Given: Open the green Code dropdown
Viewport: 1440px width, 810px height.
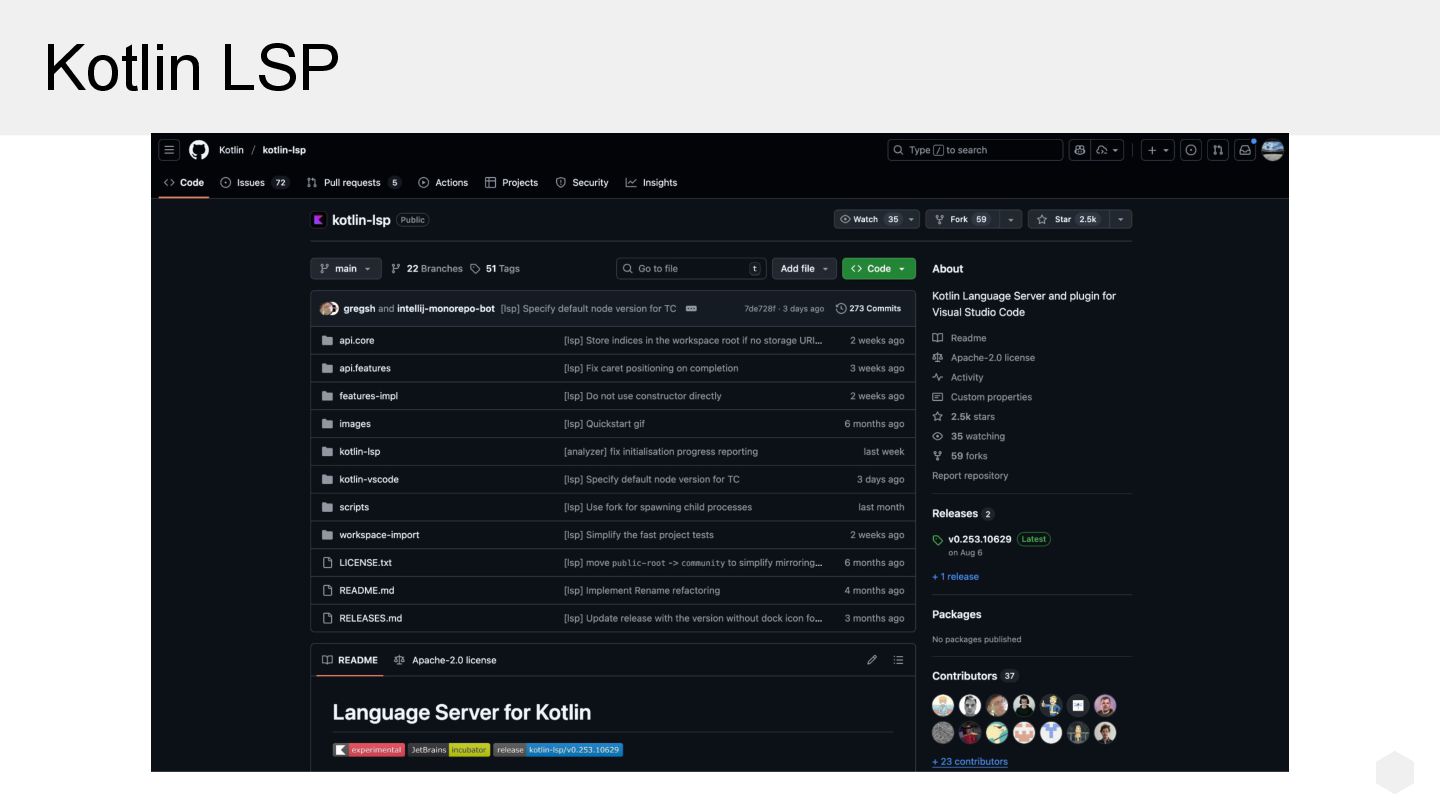Looking at the screenshot, I should [x=879, y=269].
